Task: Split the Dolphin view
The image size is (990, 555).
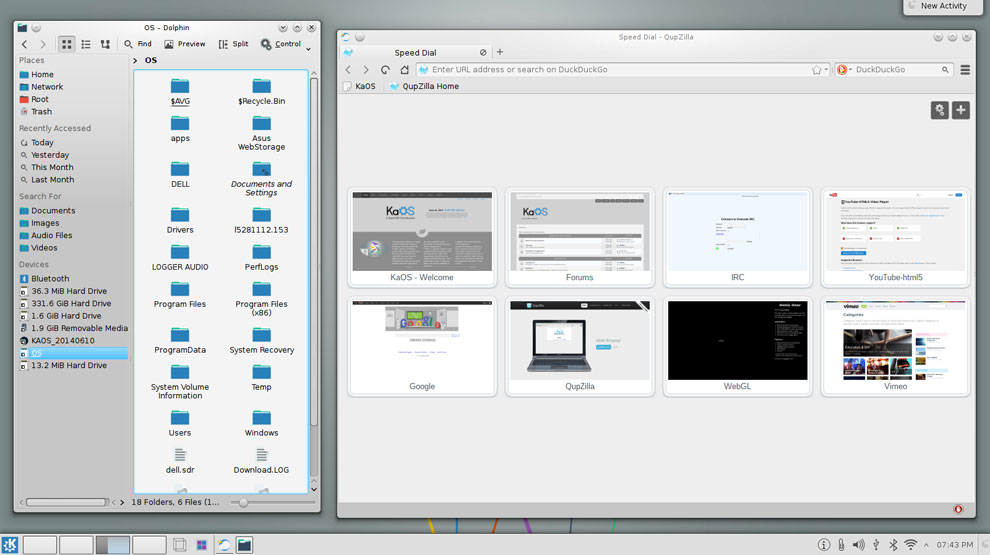Action: point(233,44)
